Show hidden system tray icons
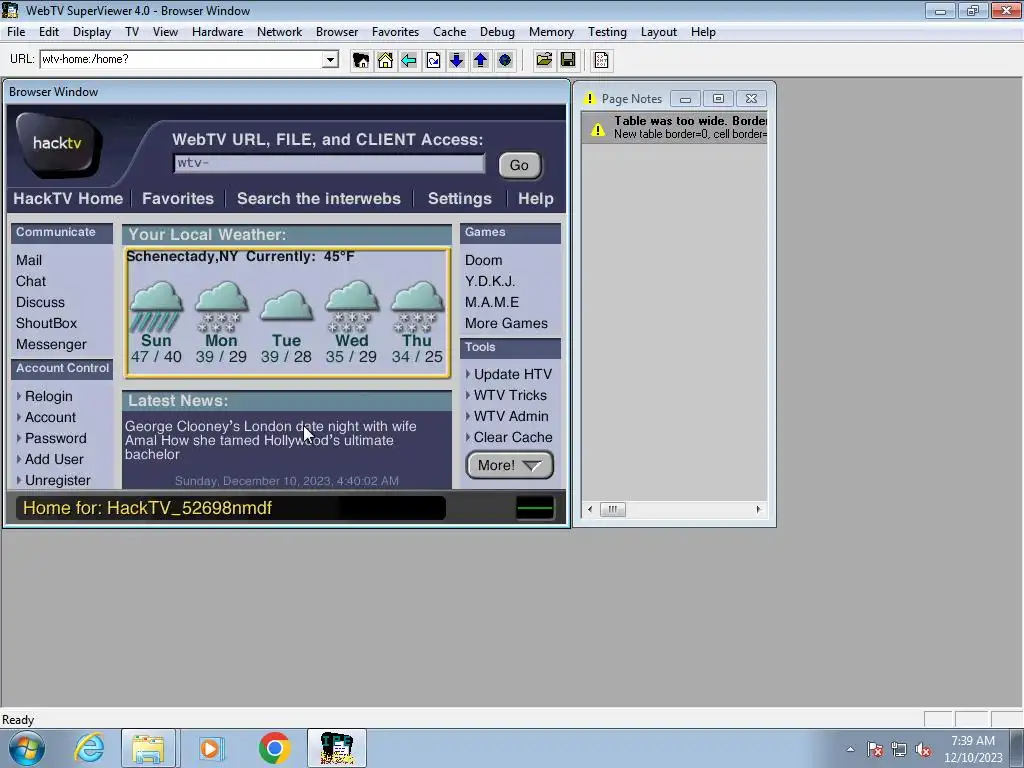Screen dimensions: 1024x768 pos(850,749)
